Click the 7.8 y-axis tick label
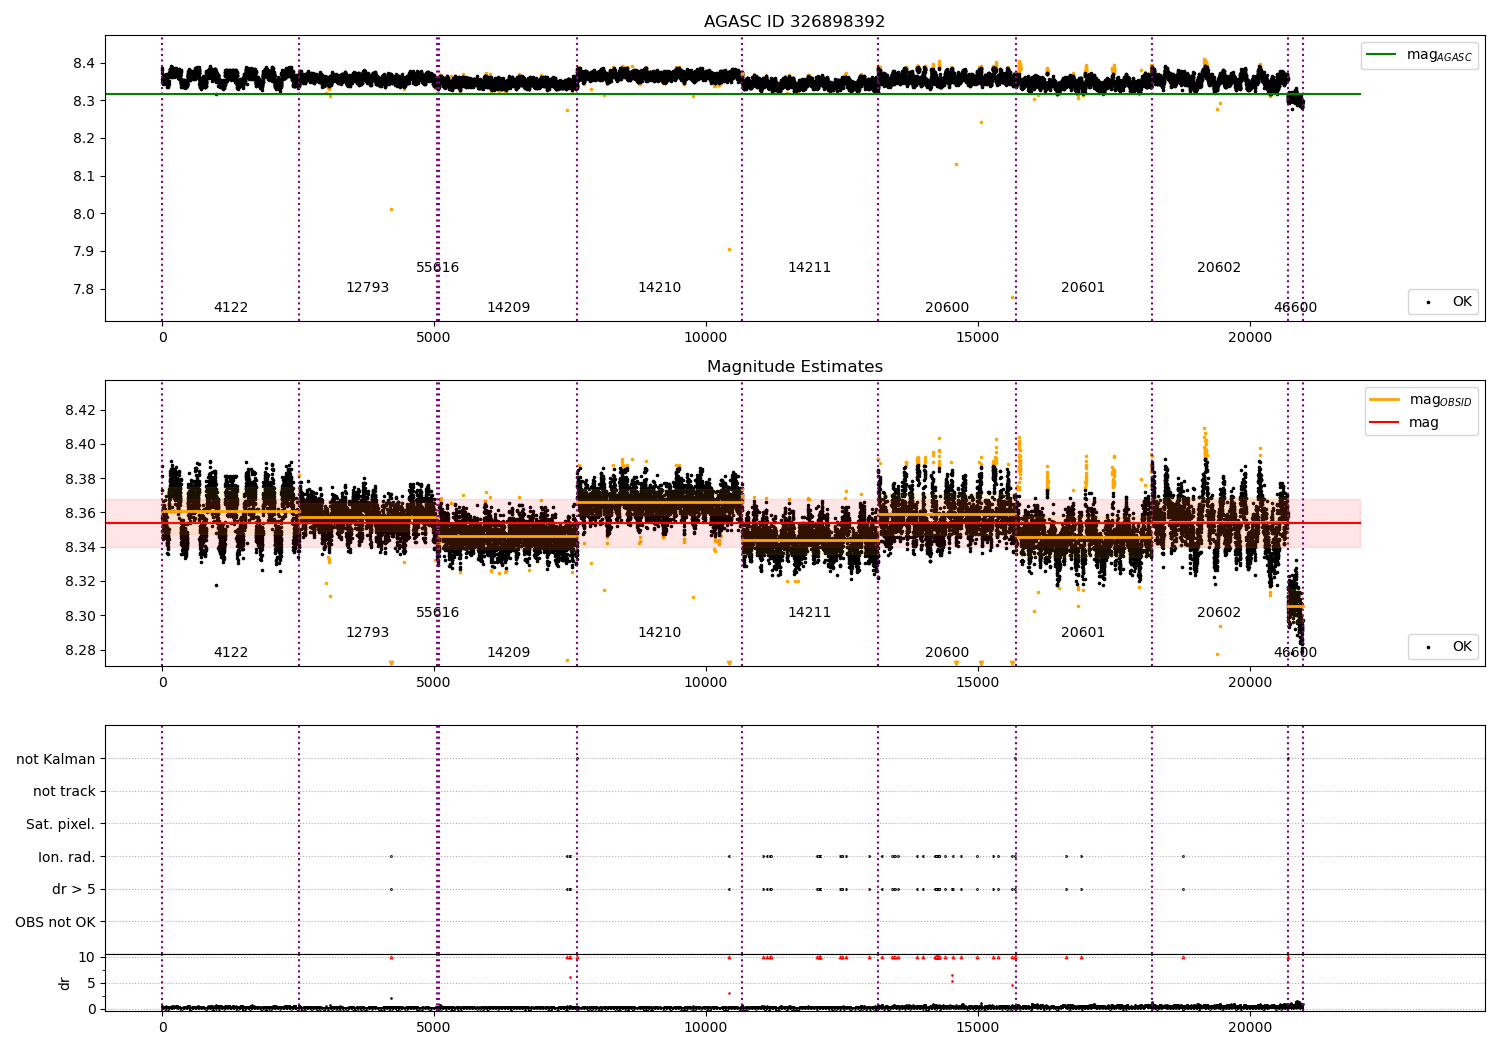The width and height of the screenshot is (1500, 1050). click(84, 289)
